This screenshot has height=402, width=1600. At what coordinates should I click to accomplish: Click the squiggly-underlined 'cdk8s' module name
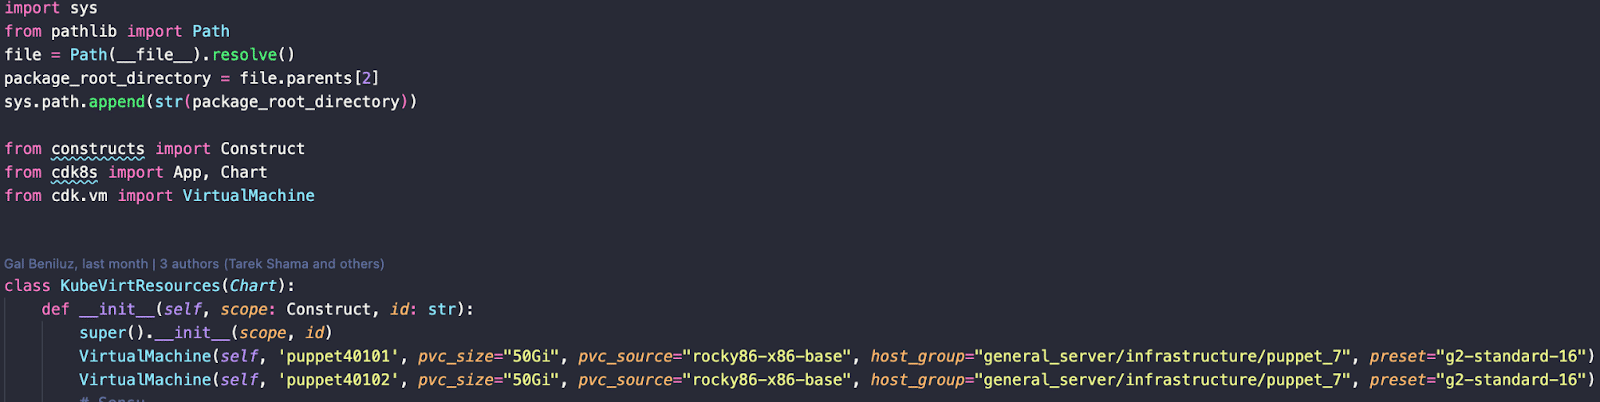[x=75, y=172]
